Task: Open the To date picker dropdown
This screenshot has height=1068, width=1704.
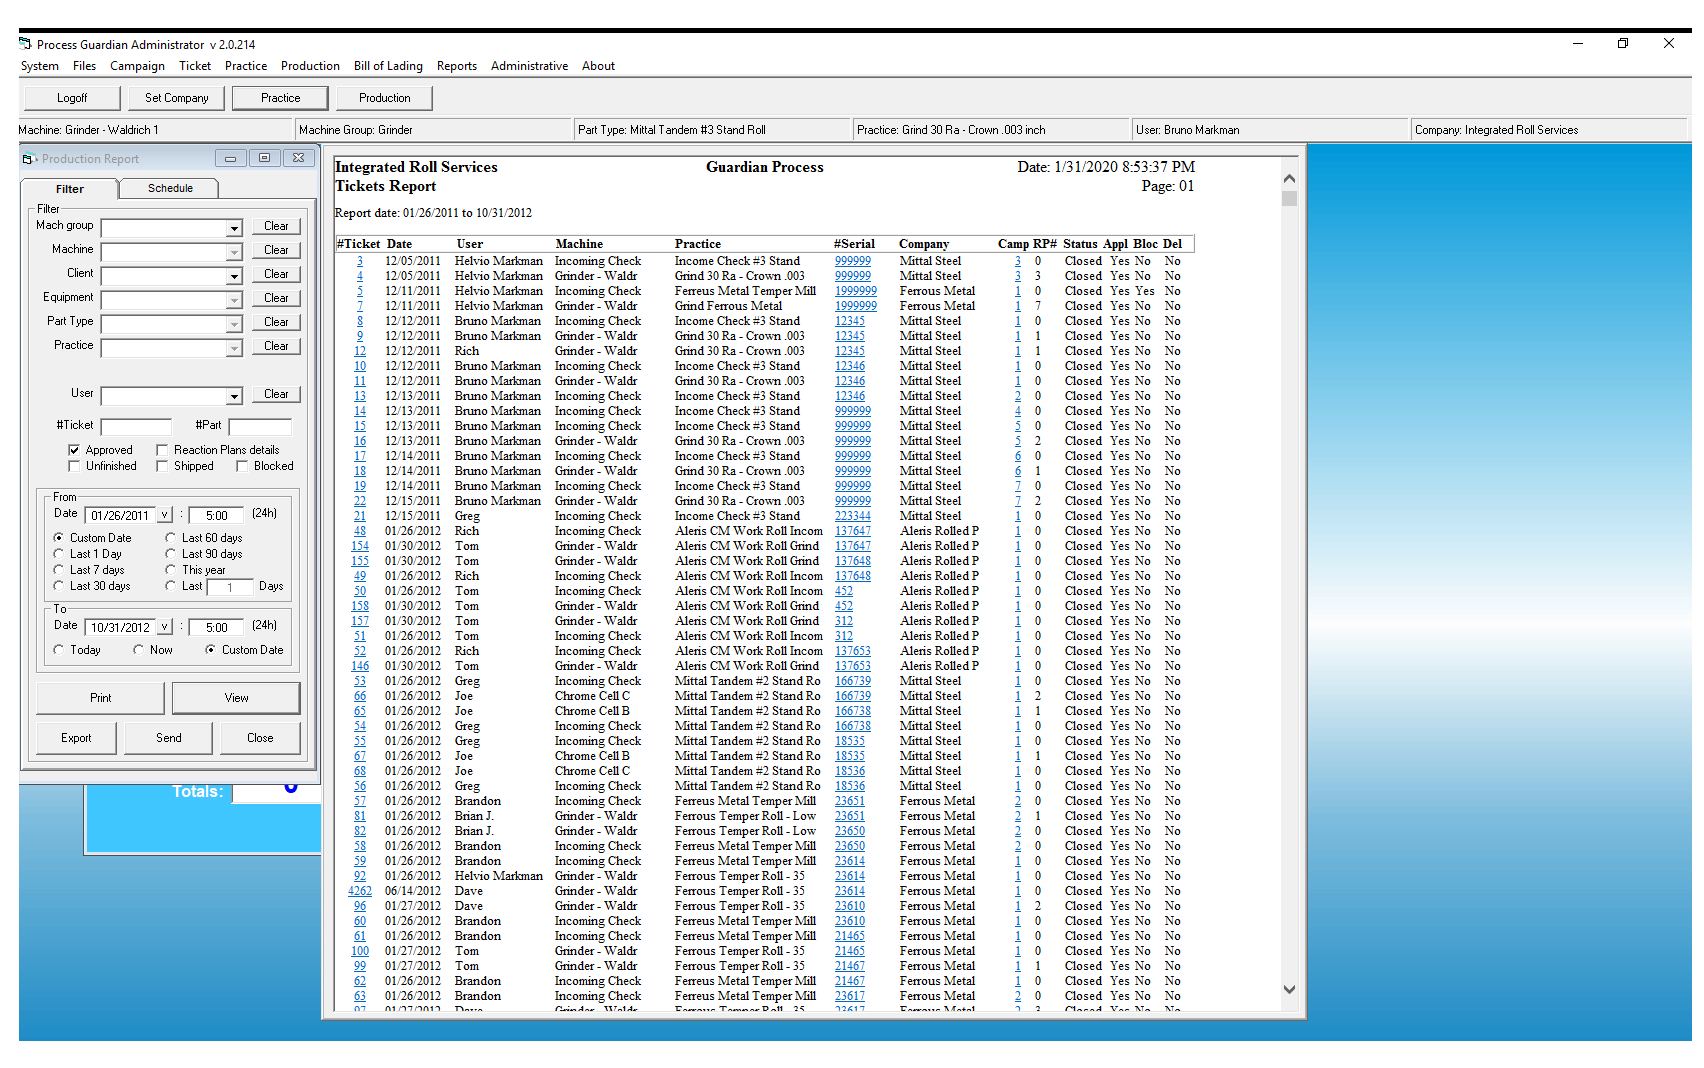Action: pos(165,627)
